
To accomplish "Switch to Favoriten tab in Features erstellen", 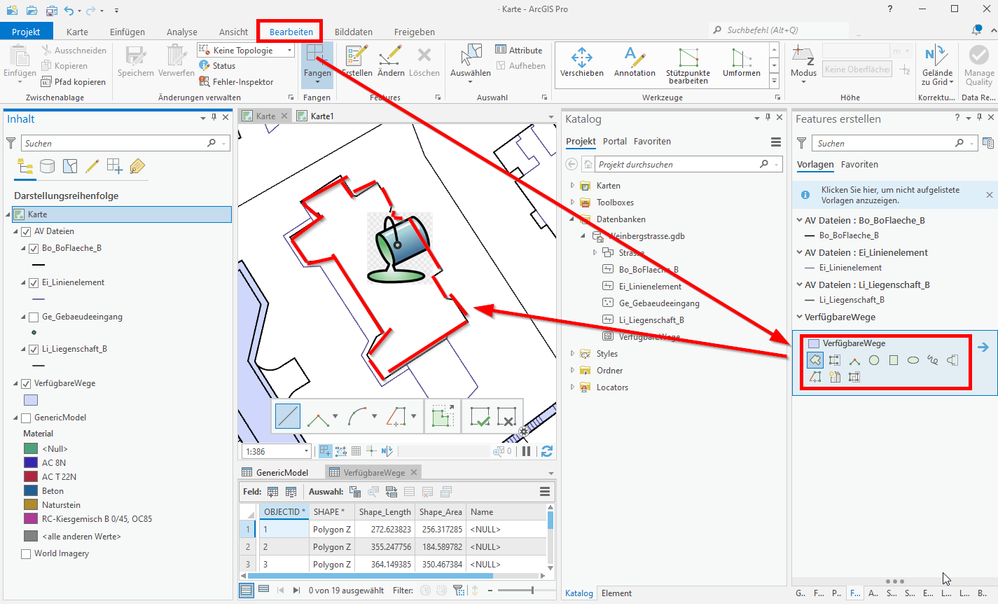I will click(x=859, y=164).
